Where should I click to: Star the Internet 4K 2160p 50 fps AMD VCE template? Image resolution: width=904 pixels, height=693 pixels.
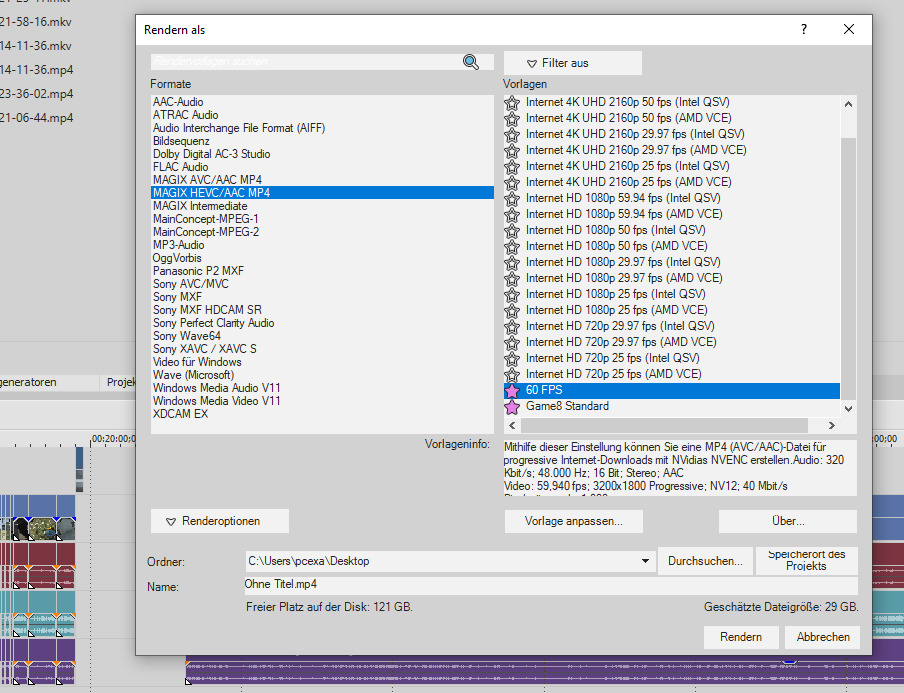[x=513, y=118]
